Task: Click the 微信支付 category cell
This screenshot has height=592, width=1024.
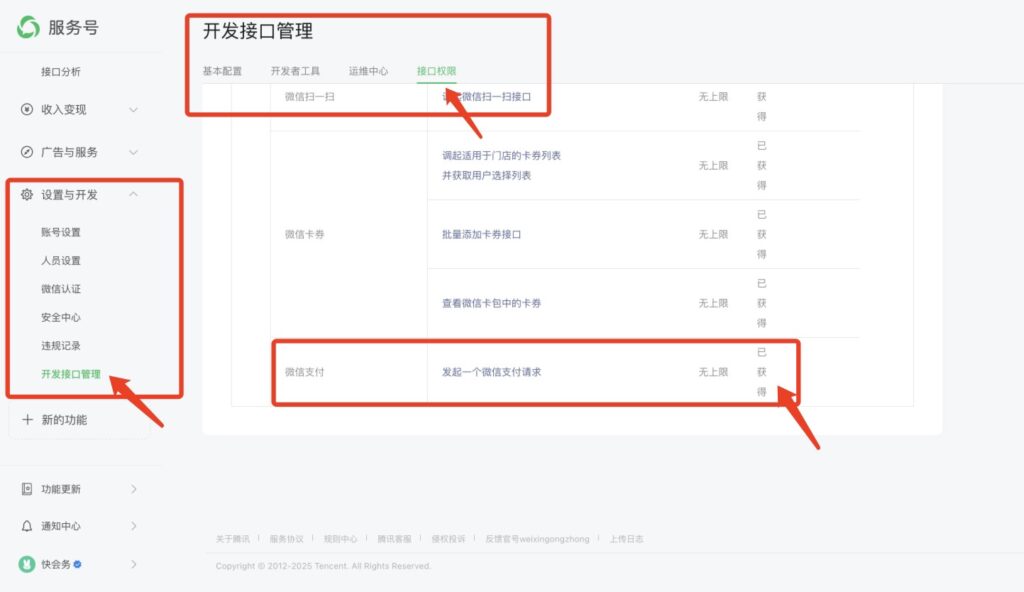Action: (304, 372)
